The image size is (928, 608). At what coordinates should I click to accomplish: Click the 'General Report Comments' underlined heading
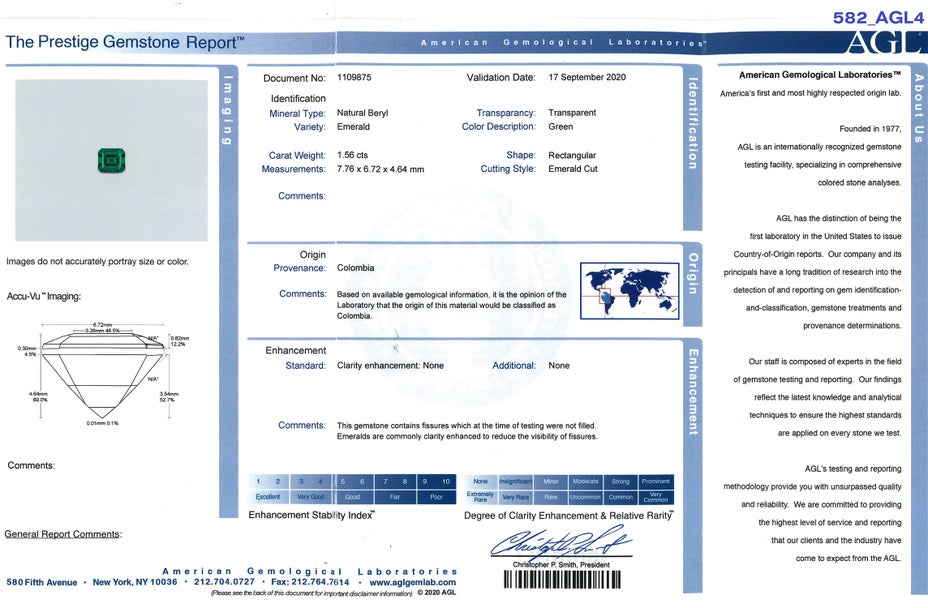63,534
